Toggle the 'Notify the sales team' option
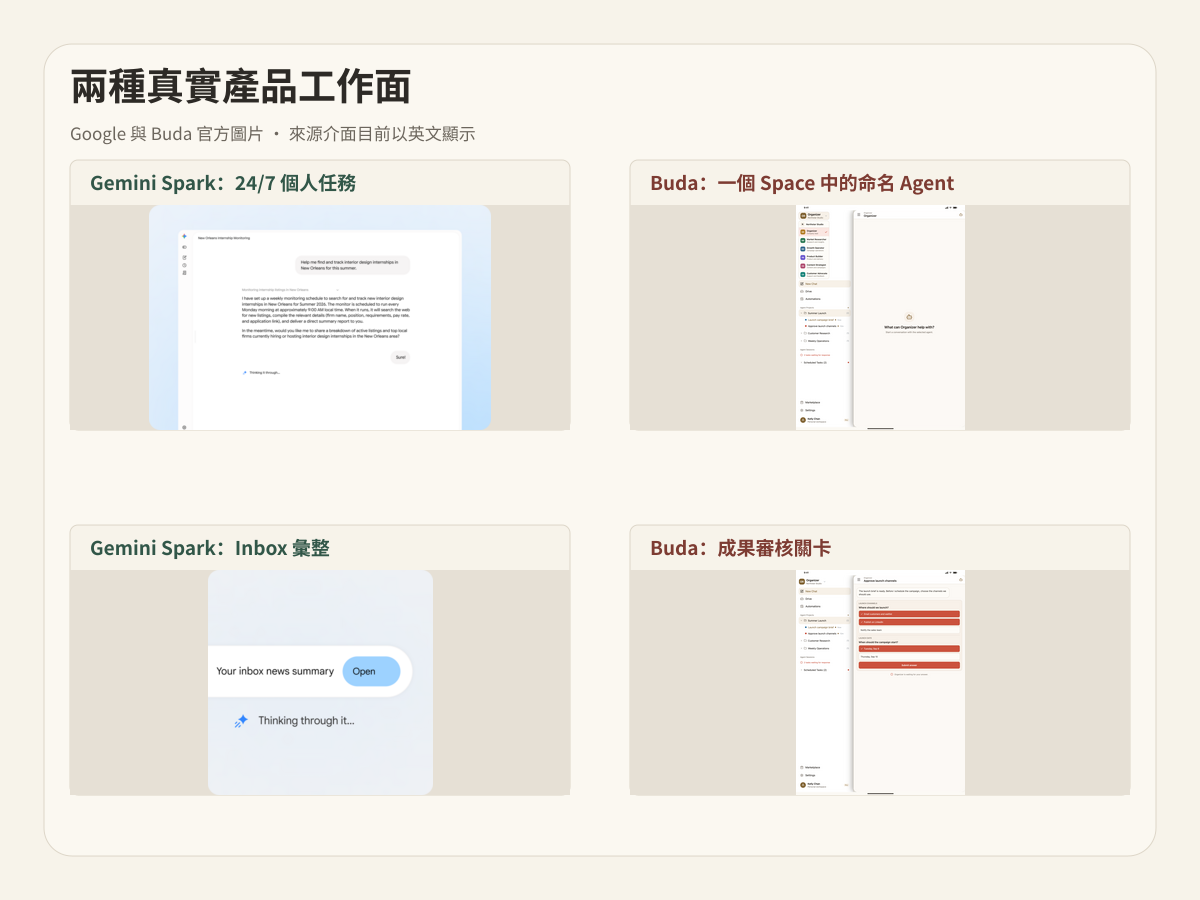The height and width of the screenshot is (900, 1200). pyautogui.click(x=909, y=630)
